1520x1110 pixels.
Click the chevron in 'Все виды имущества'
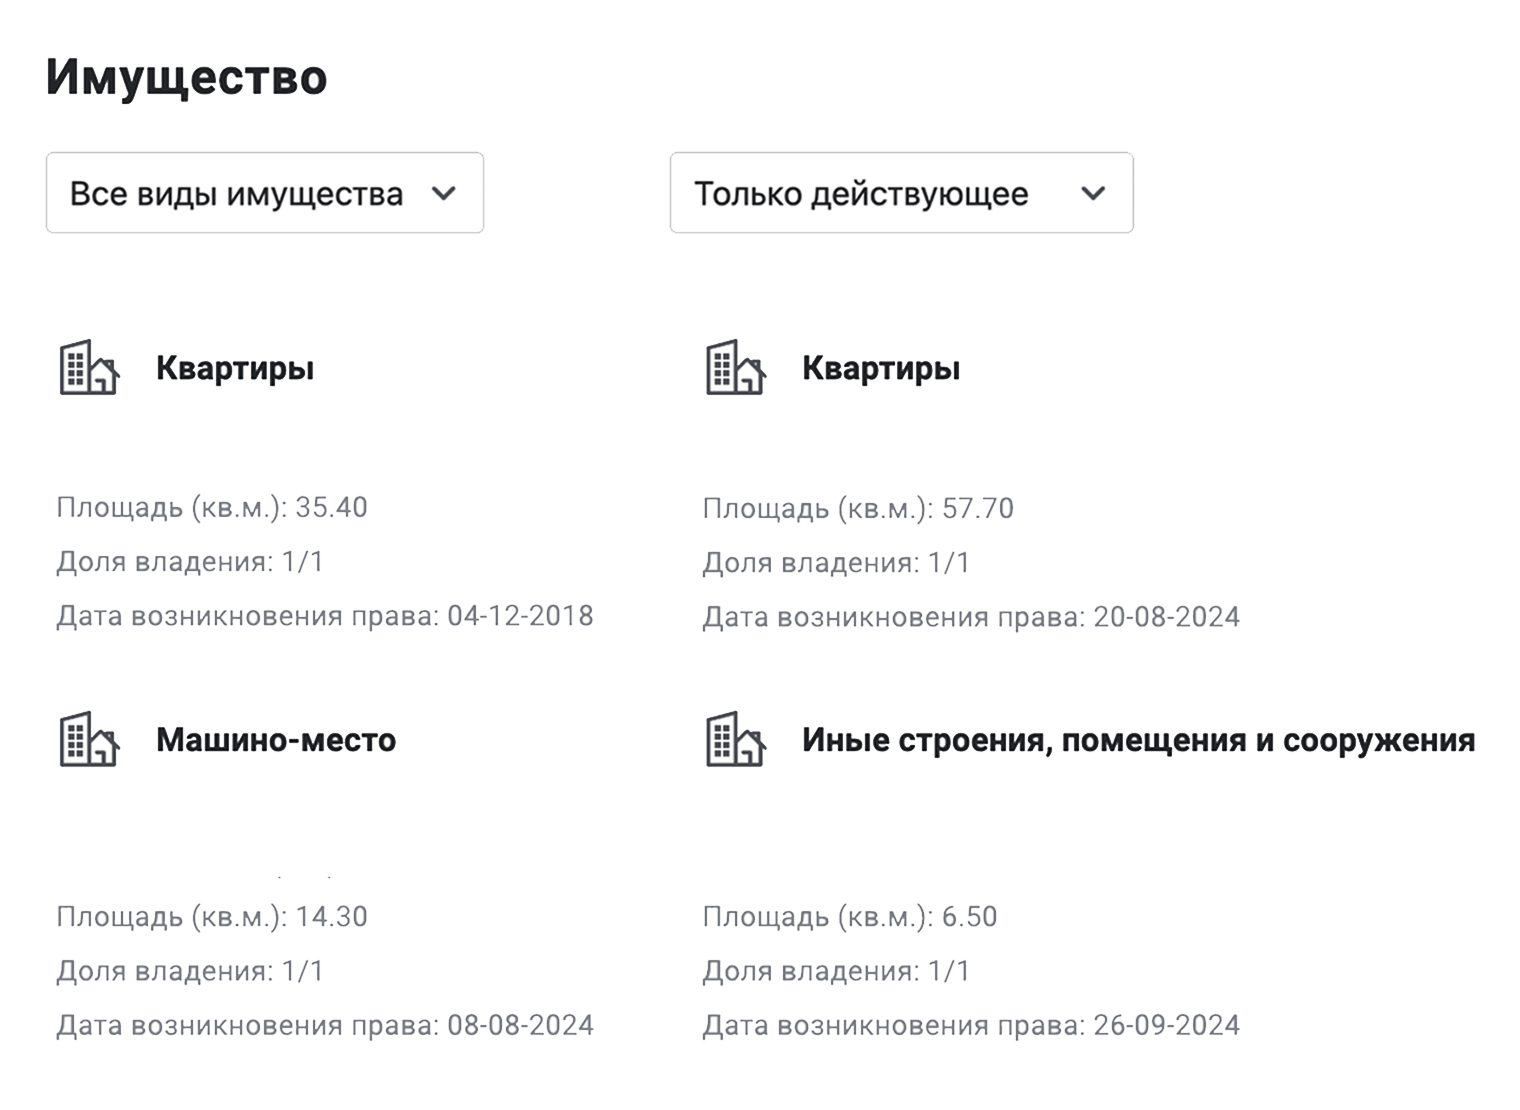444,194
